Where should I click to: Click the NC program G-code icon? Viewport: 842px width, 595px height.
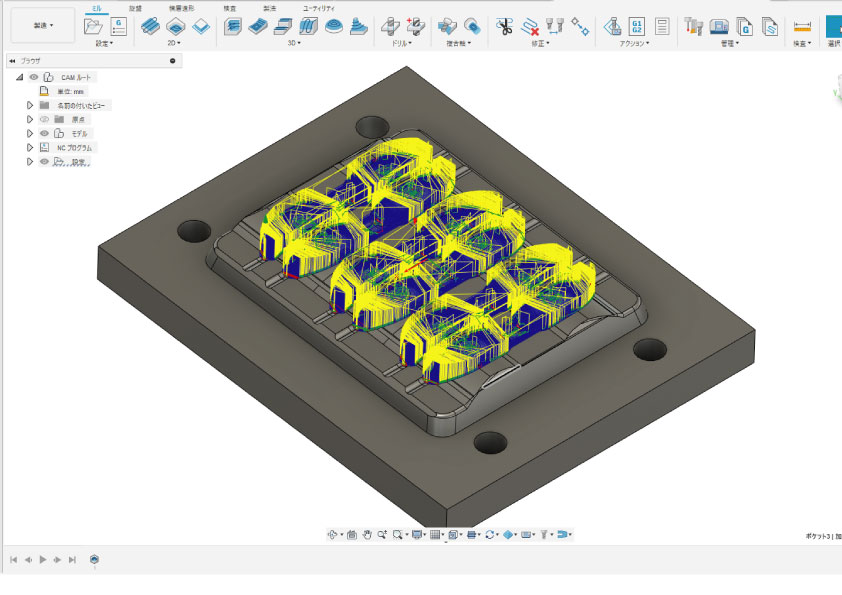click(x=118, y=26)
